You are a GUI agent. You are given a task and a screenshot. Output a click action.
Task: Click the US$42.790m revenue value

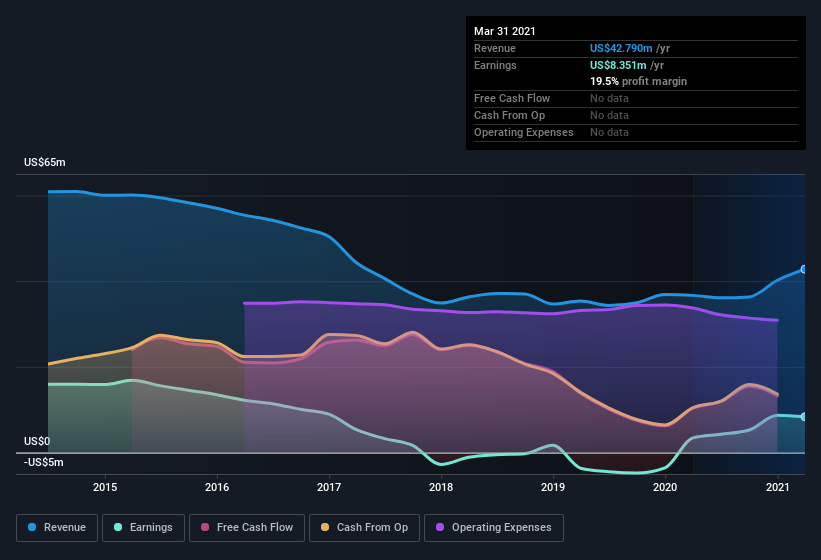coord(621,48)
